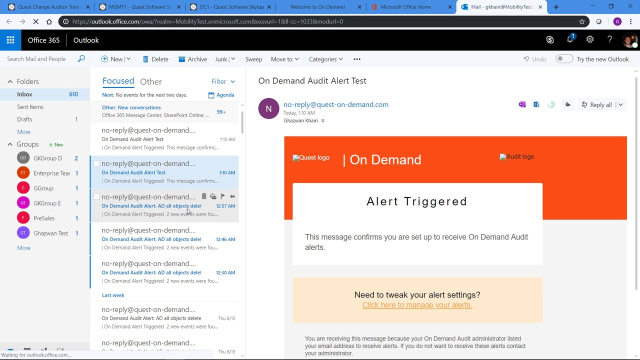
Task: Click the search magnifier icon
Action: pyautogui.click(x=81, y=59)
